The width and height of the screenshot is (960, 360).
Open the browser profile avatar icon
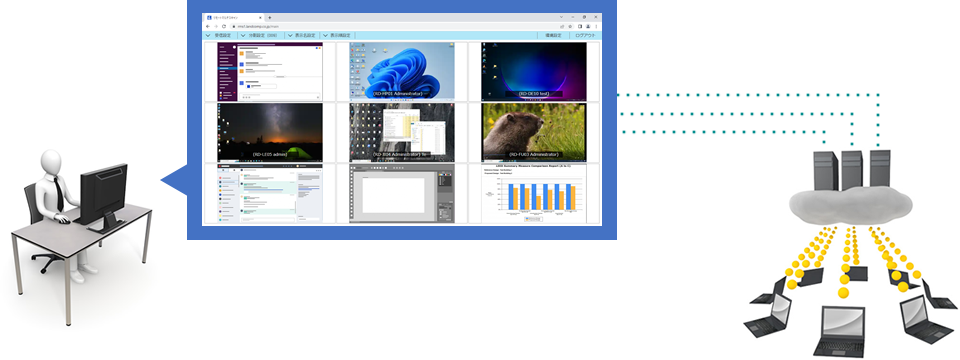pyautogui.click(x=588, y=26)
